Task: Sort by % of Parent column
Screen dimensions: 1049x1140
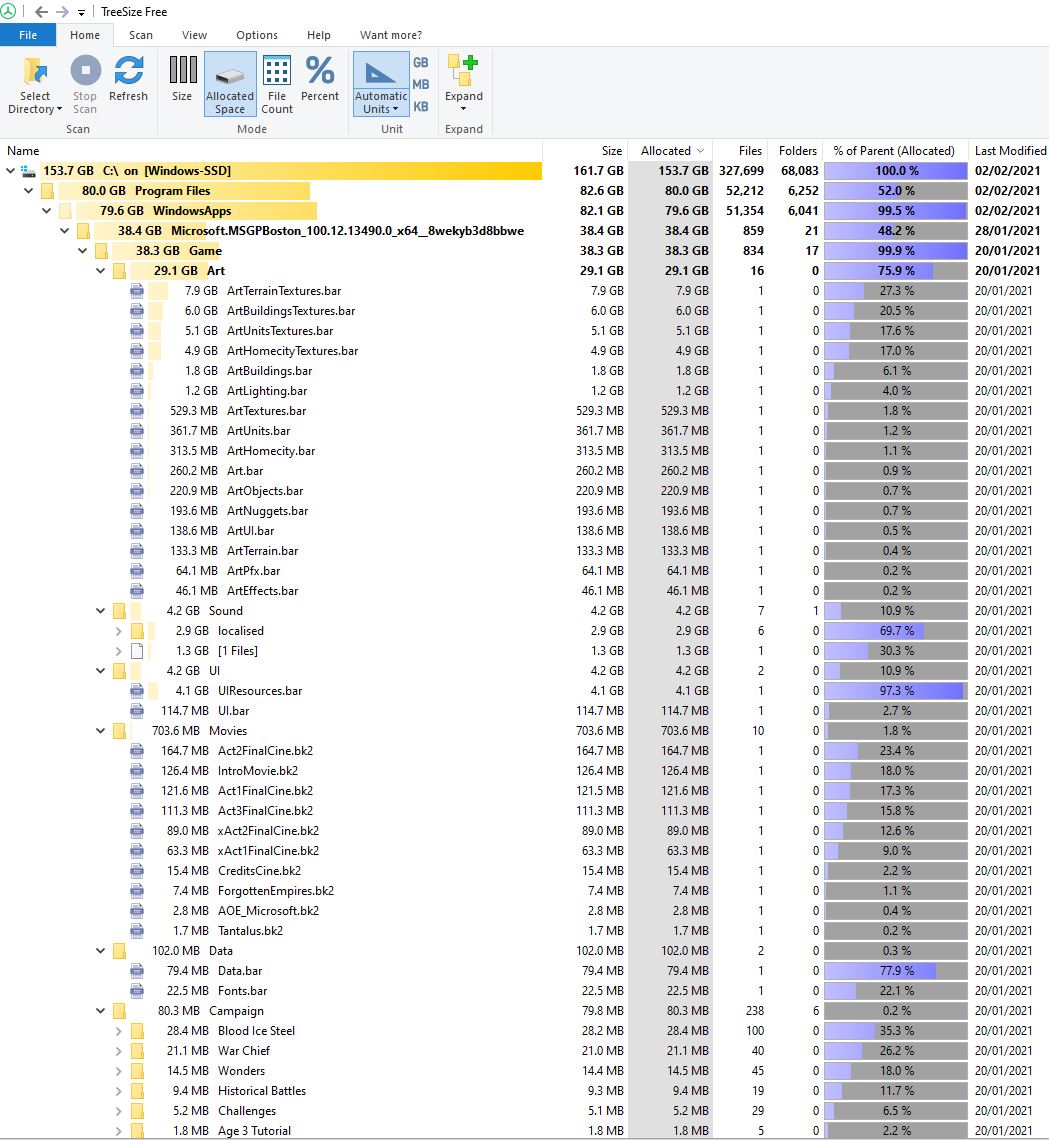Action: tap(895, 150)
